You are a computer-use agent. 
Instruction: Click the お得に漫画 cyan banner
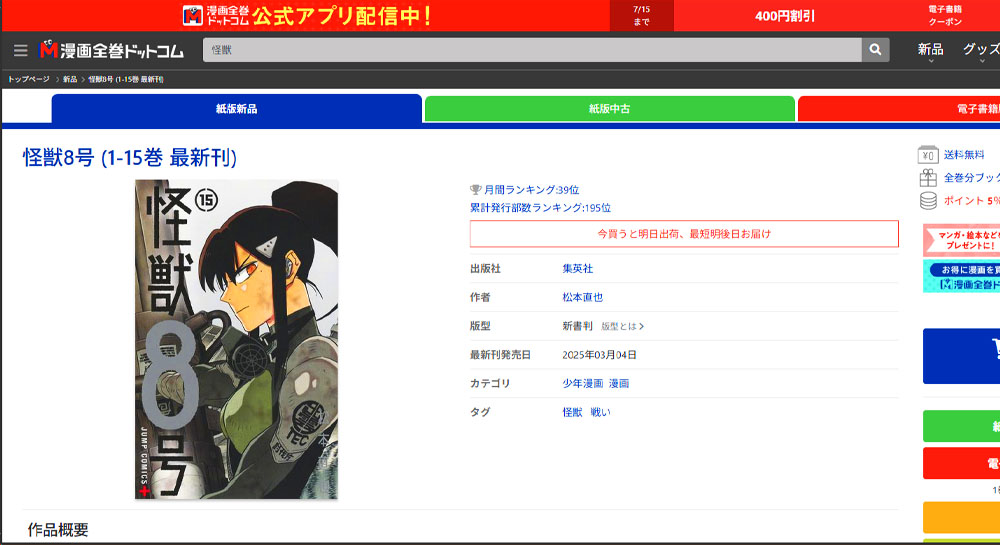click(961, 276)
